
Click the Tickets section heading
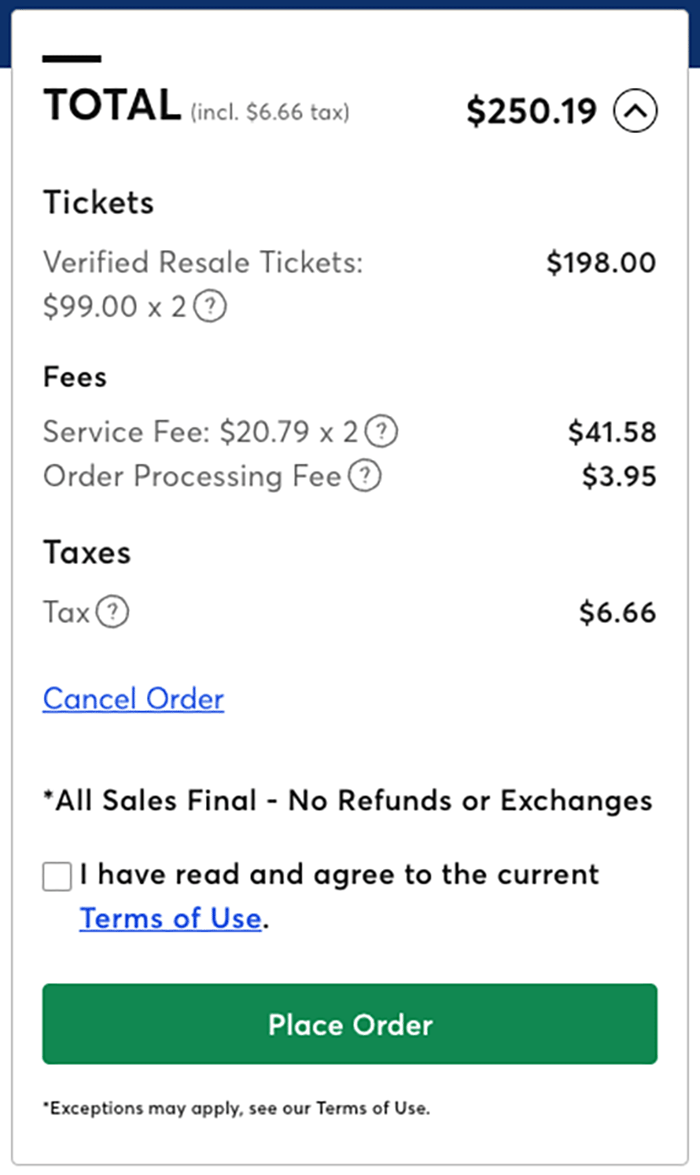tap(98, 203)
